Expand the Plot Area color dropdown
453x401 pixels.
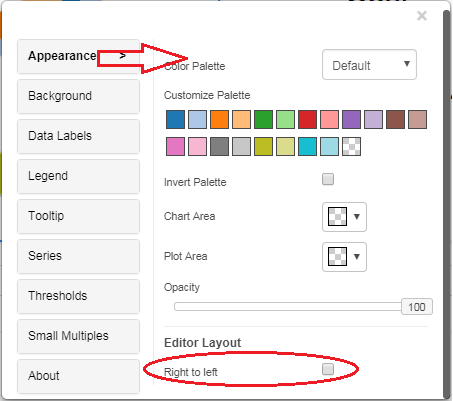(x=344, y=257)
